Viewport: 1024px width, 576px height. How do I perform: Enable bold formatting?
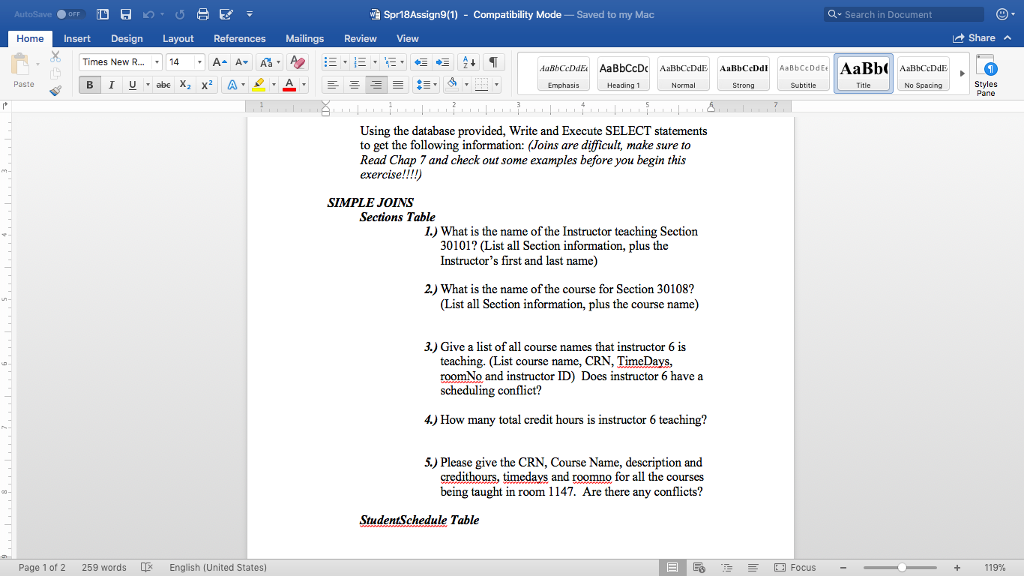click(x=89, y=84)
